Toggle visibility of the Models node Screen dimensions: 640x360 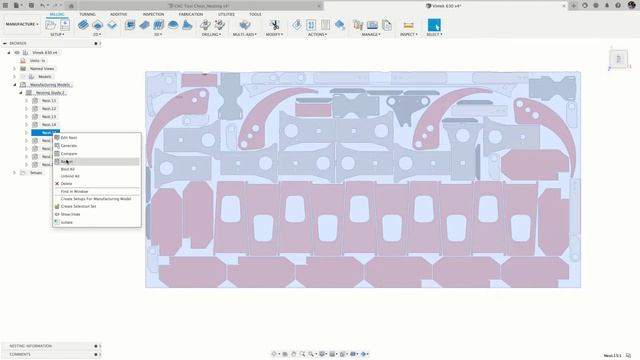pos(23,77)
